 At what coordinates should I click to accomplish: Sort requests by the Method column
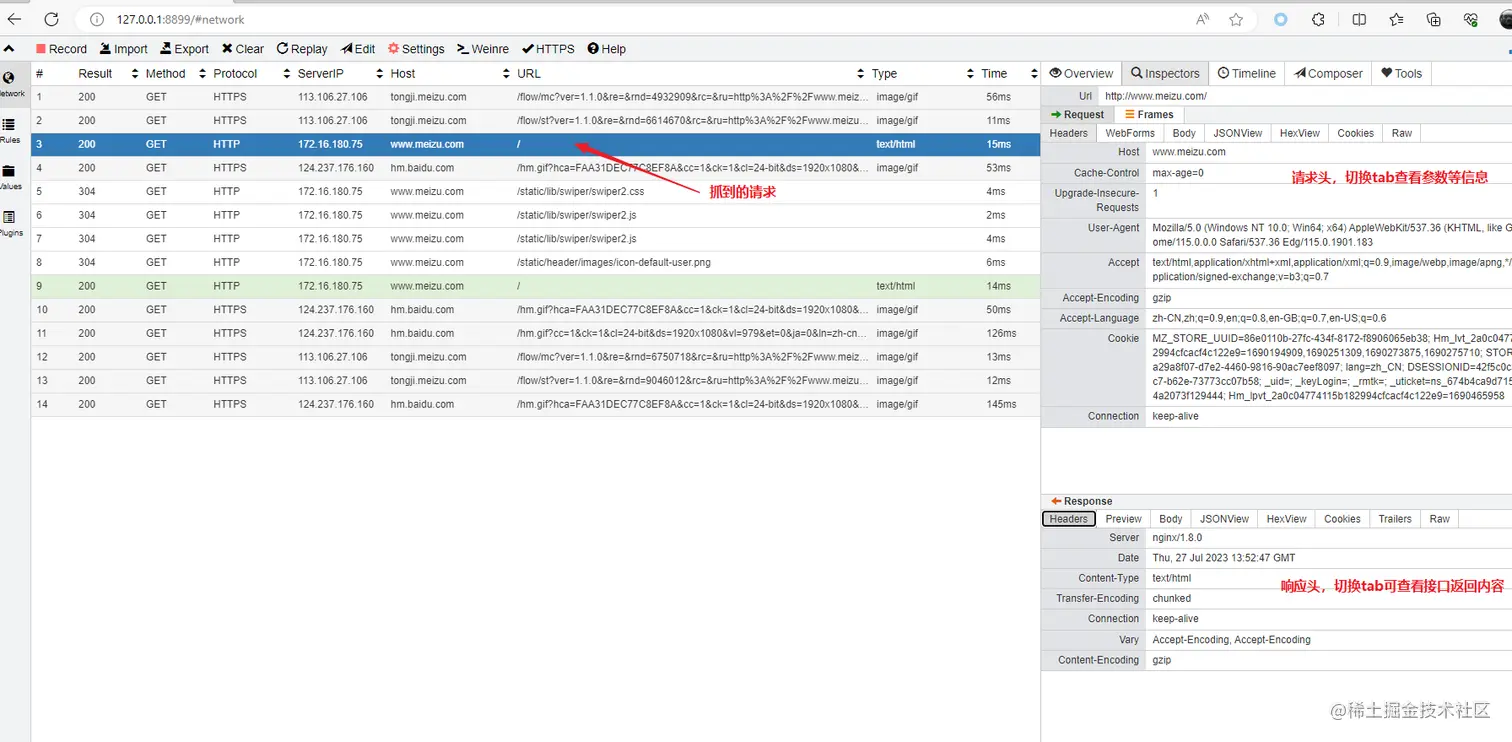click(x=175, y=74)
